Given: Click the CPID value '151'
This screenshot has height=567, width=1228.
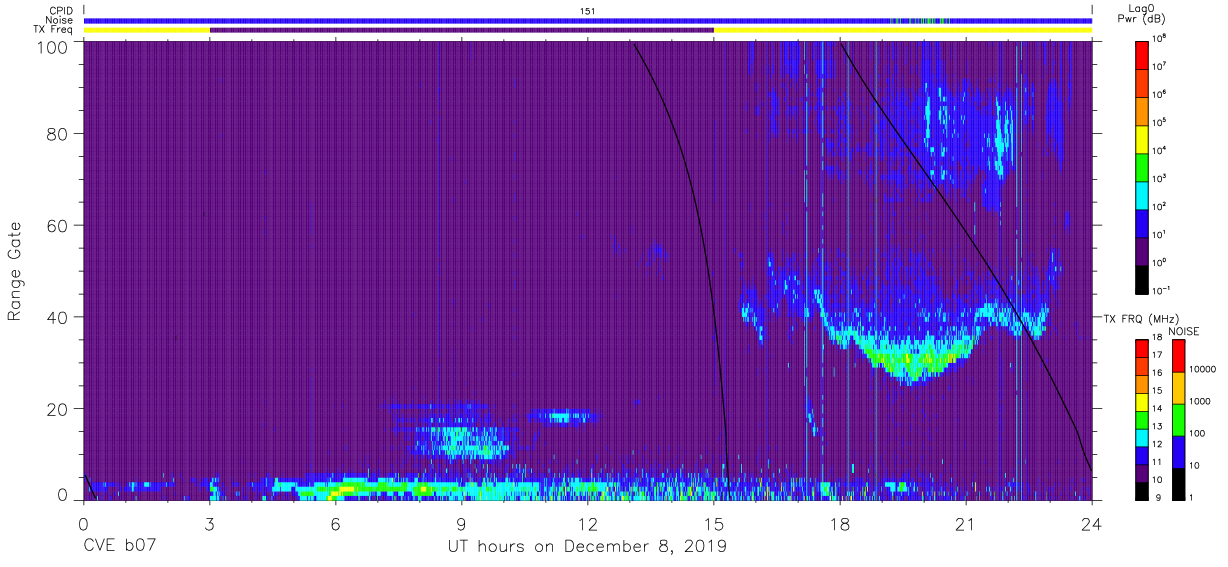Looking at the screenshot, I should click(588, 10).
